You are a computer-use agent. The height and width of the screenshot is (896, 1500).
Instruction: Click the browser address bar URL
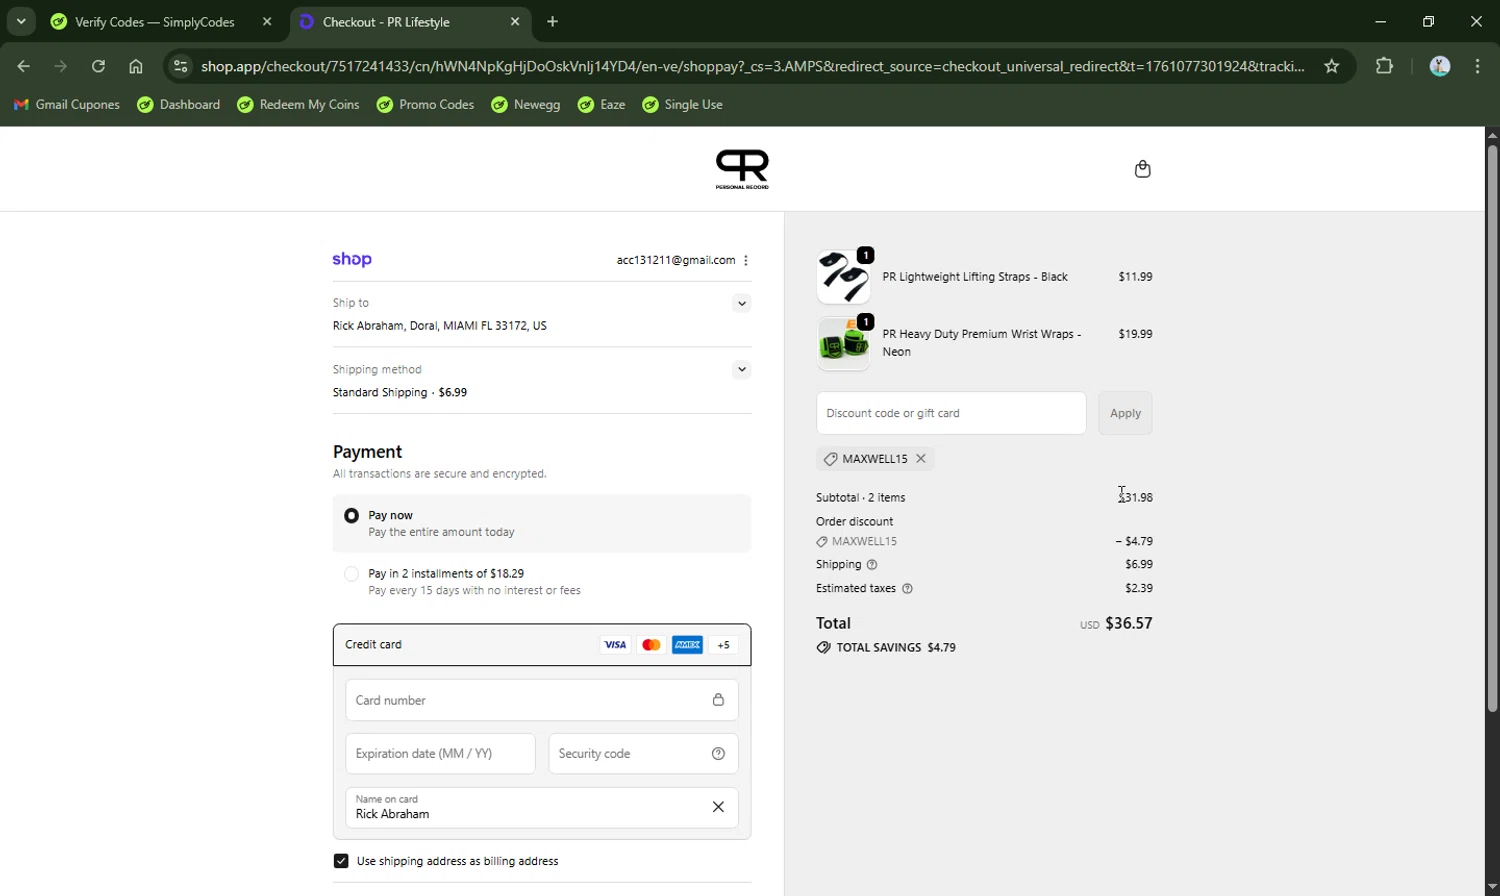[752, 66]
